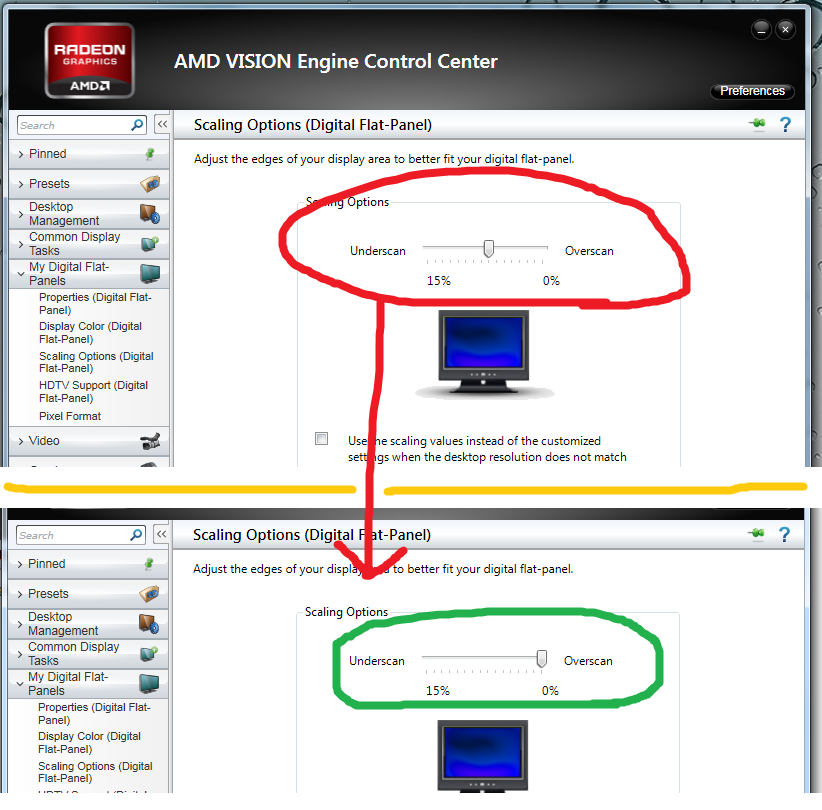Expand the upper Presets section

click(x=21, y=184)
